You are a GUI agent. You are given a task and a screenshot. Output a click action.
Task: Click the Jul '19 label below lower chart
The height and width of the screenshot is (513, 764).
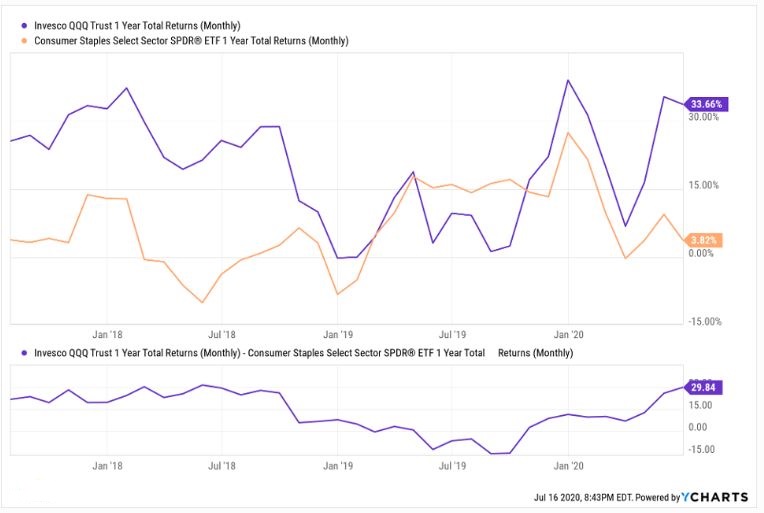[452, 466]
